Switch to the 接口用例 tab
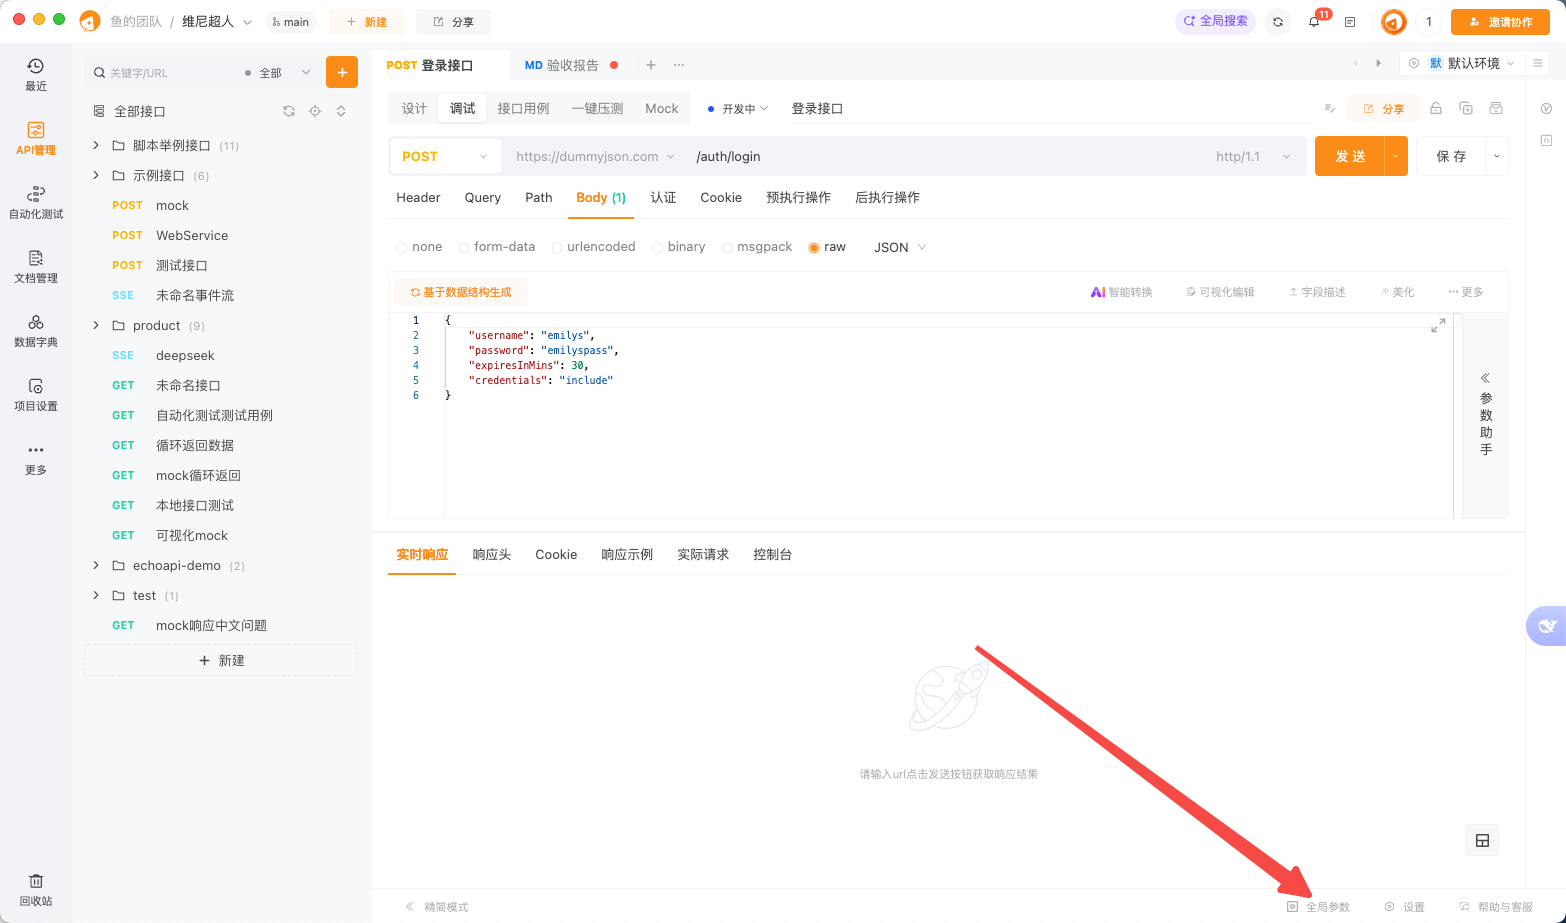The height and width of the screenshot is (923, 1566). point(523,108)
